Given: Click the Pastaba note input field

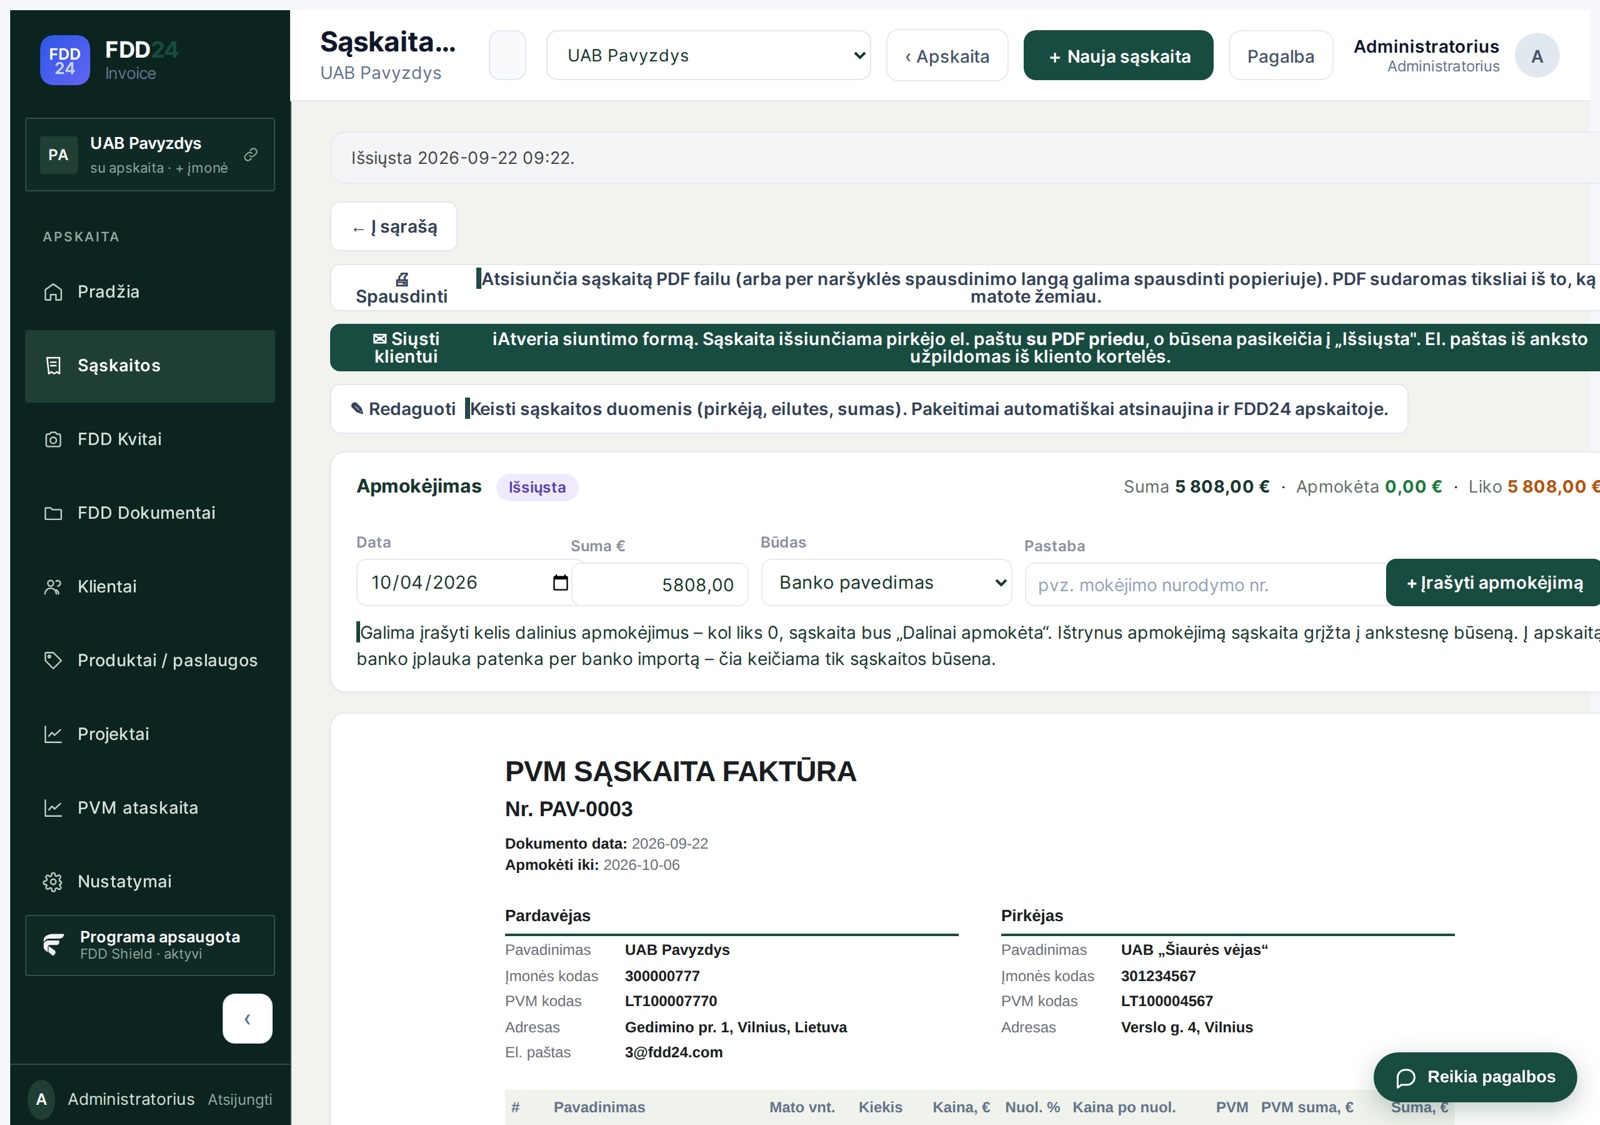Looking at the screenshot, I should click(1206, 585).
